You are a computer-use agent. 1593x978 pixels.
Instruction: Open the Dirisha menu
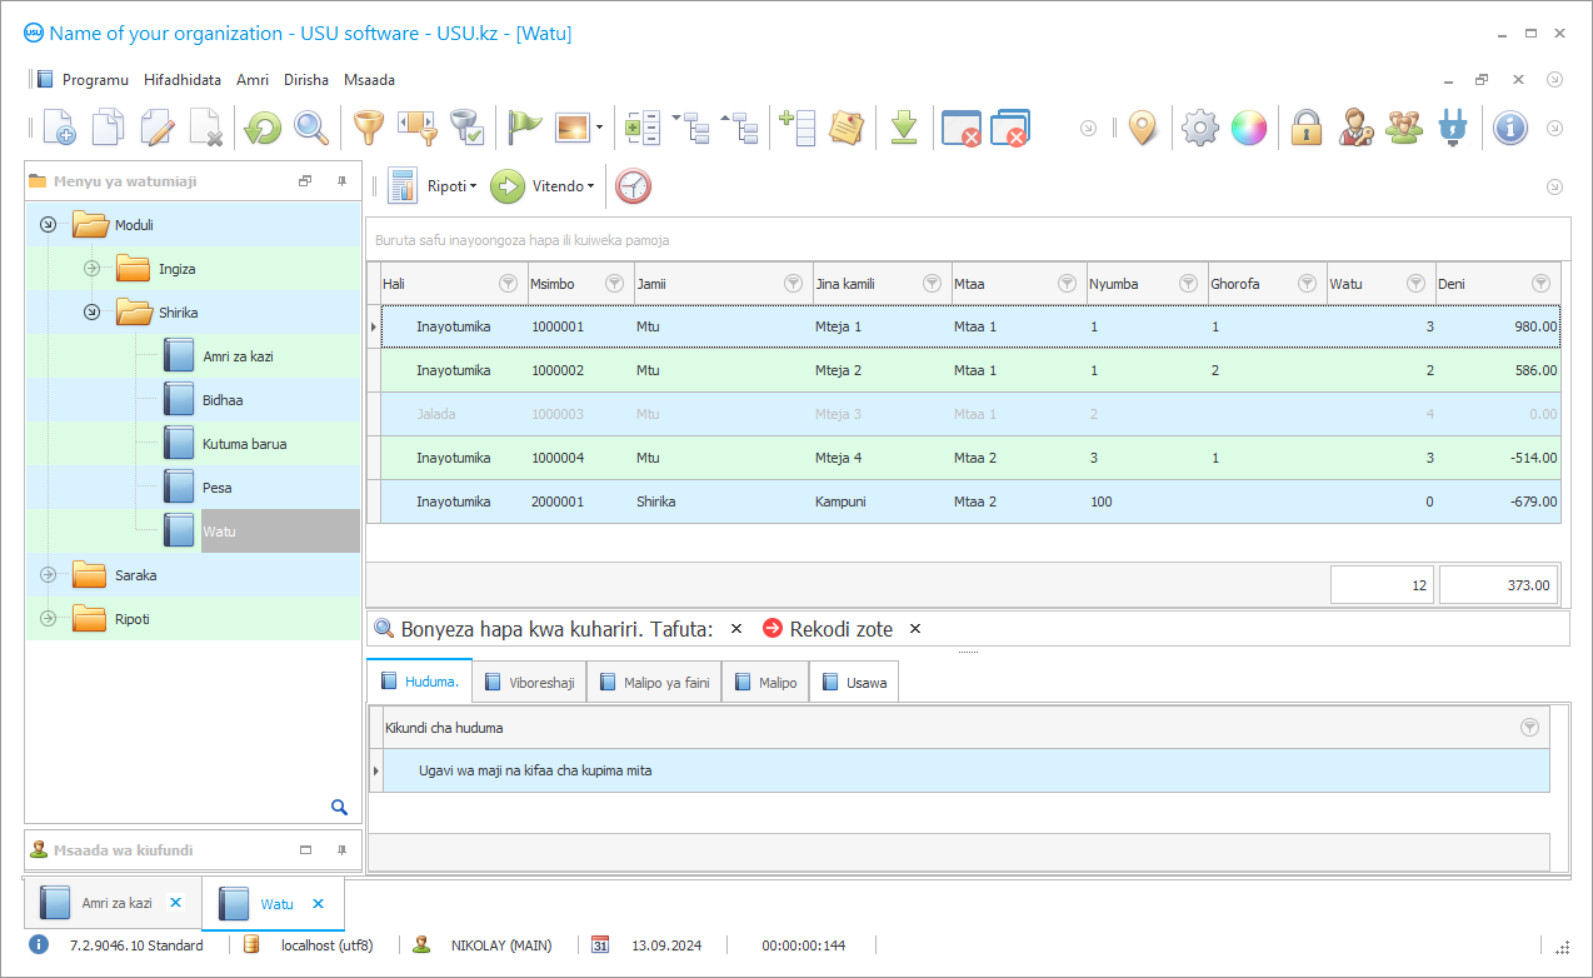[306, 80]
